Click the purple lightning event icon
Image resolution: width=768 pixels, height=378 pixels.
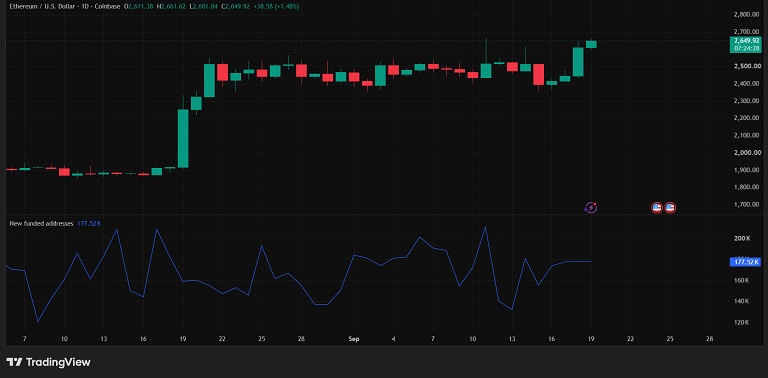(x=591, y=208)
